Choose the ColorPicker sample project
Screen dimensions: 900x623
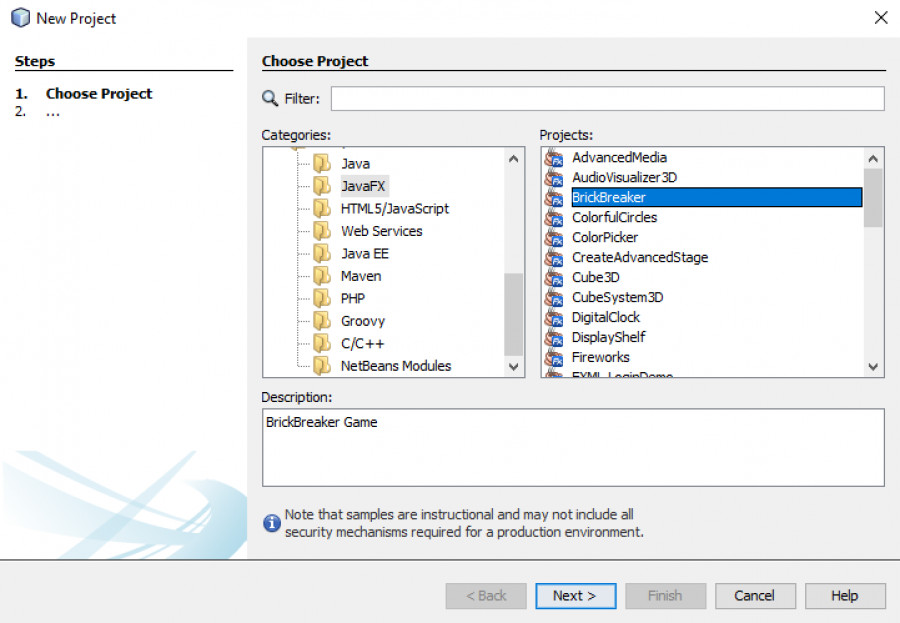click(605, 237)
